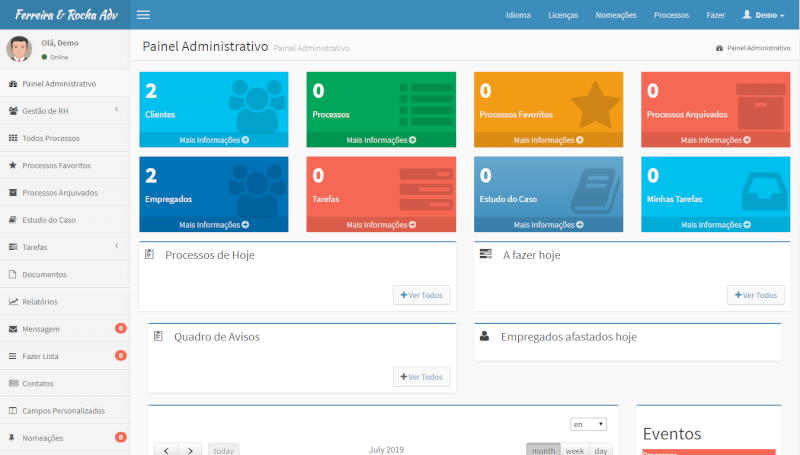Click the user avatar picture in sidebar

coord(19,49)
